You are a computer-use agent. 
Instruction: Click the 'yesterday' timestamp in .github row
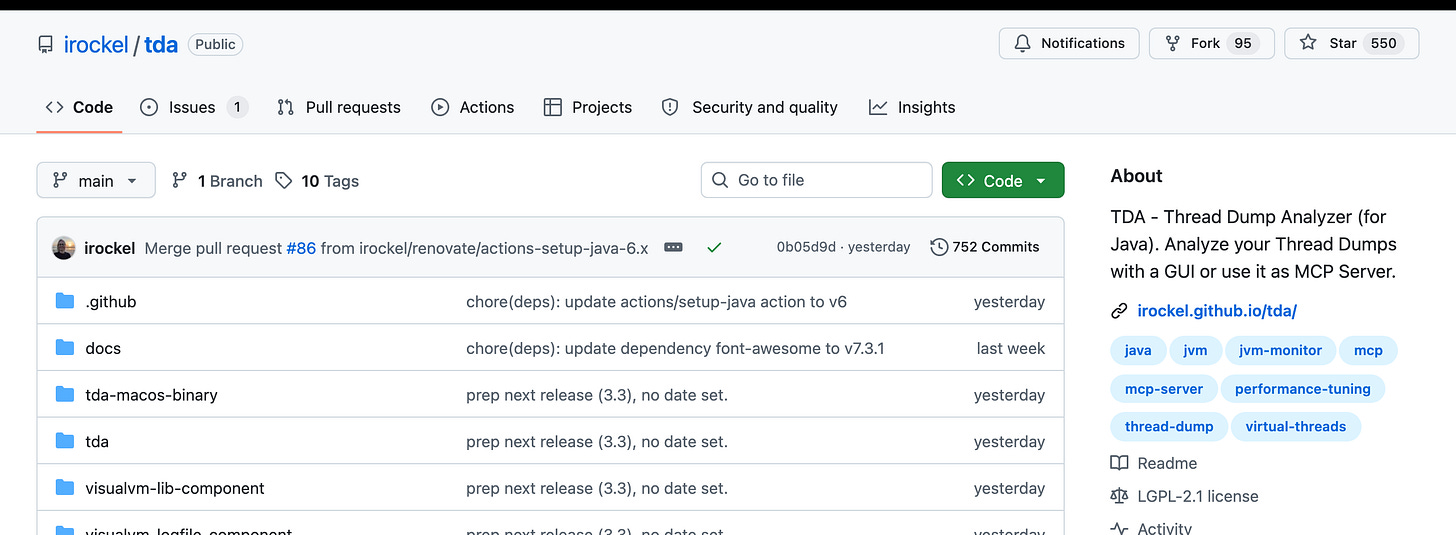click(x=1009, y=302)
